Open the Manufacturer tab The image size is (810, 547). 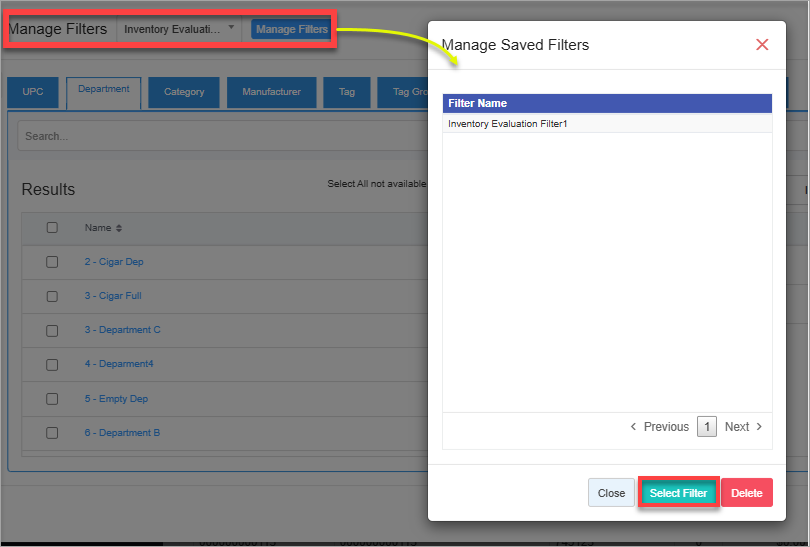pos(271,92)
